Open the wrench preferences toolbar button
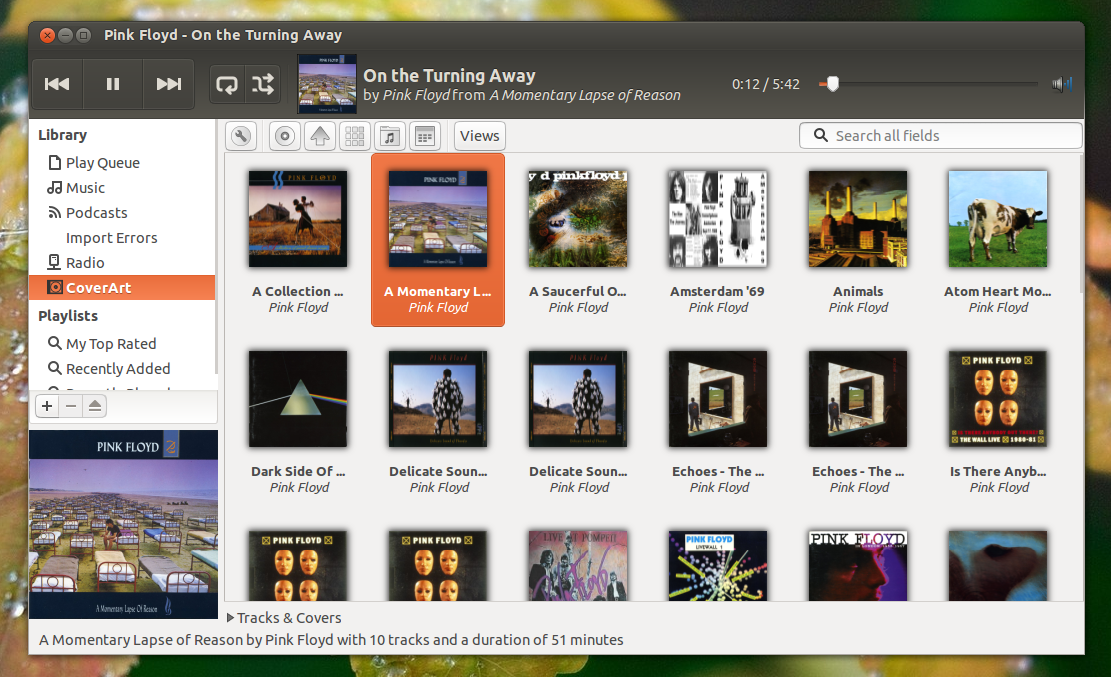This screenshot has width=1111, height=677. click(x=241, y=136)
